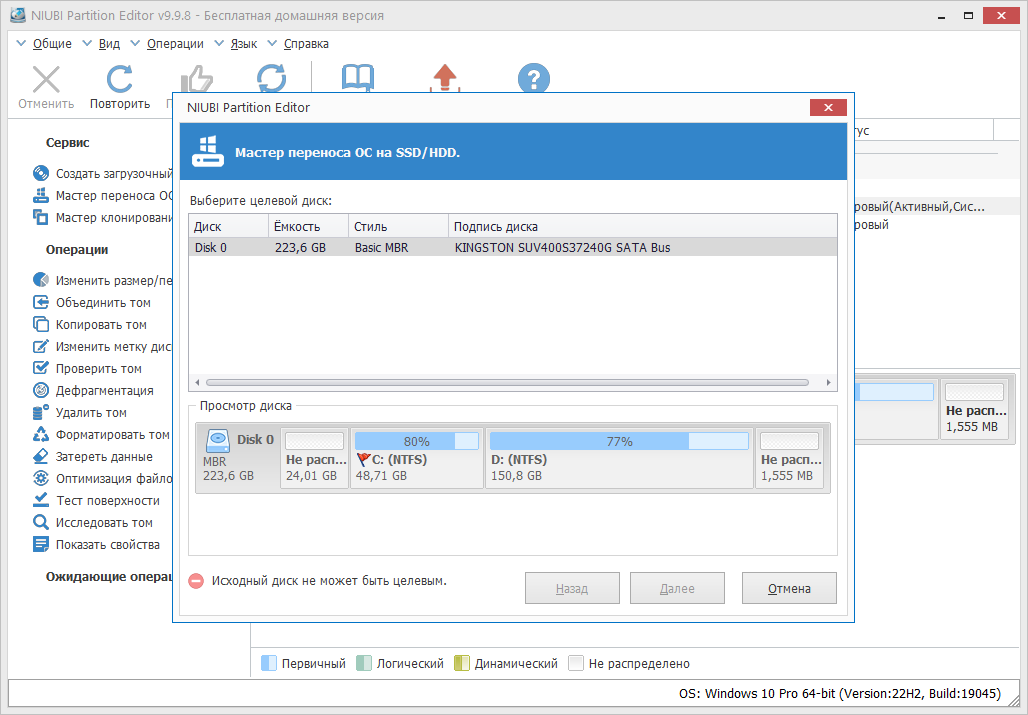
Task: Click the scrollbar left arrow in disk list
Action: point(197,382)
